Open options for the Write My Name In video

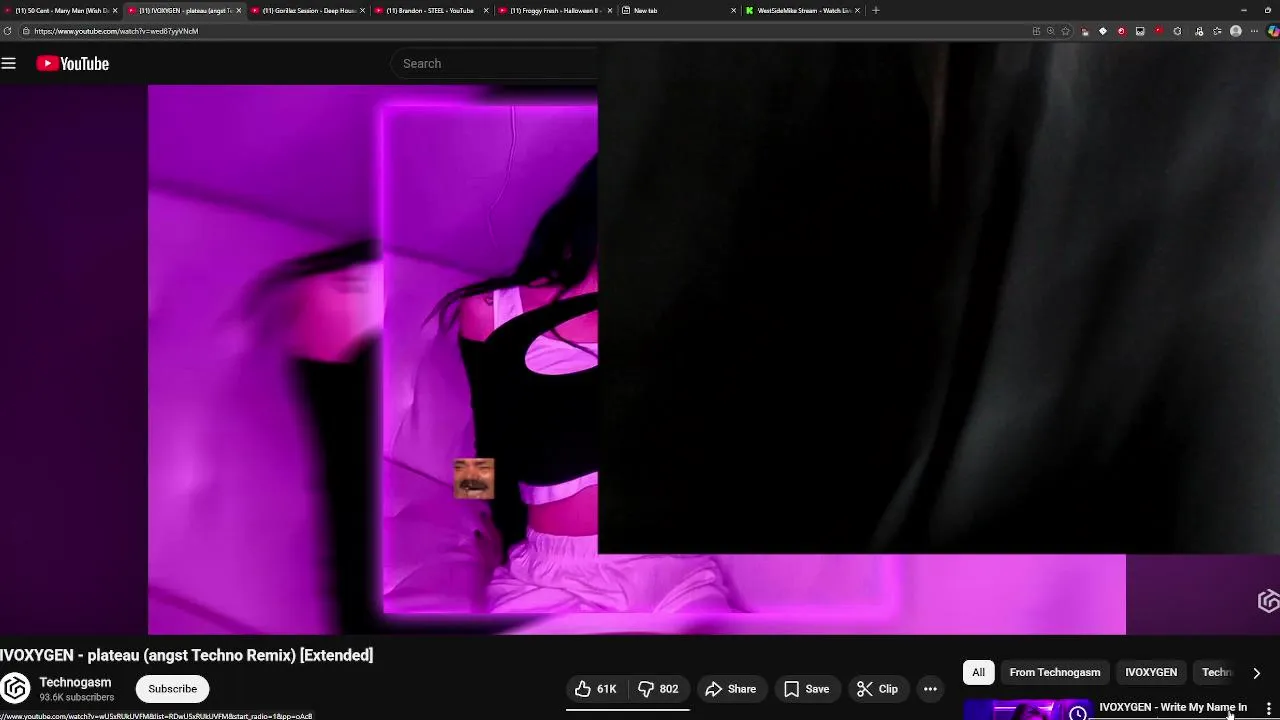point(1269,708)
